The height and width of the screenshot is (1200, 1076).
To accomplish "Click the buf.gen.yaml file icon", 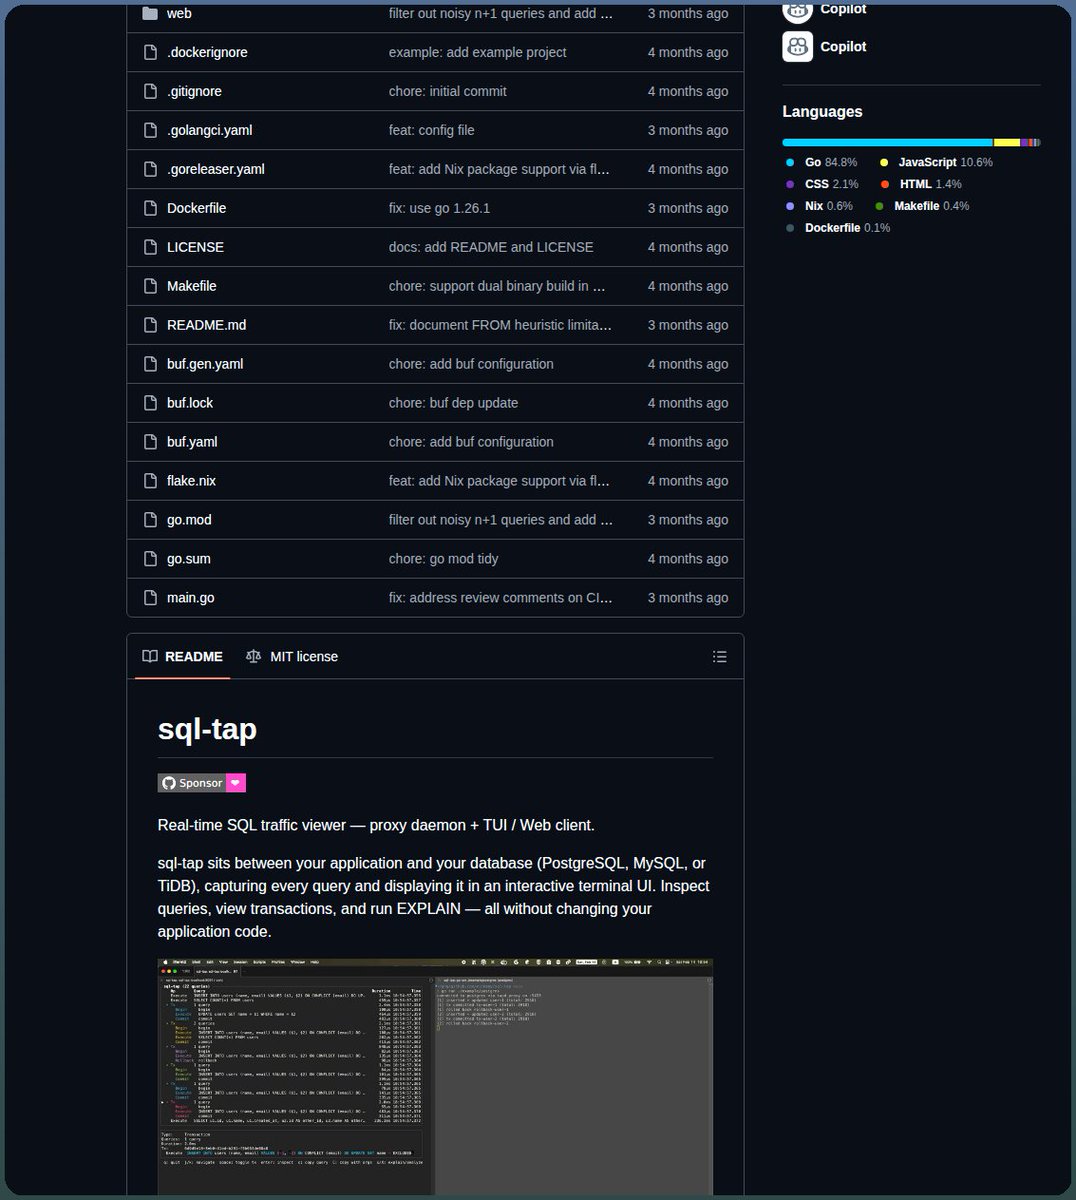I will pos(150,364).
